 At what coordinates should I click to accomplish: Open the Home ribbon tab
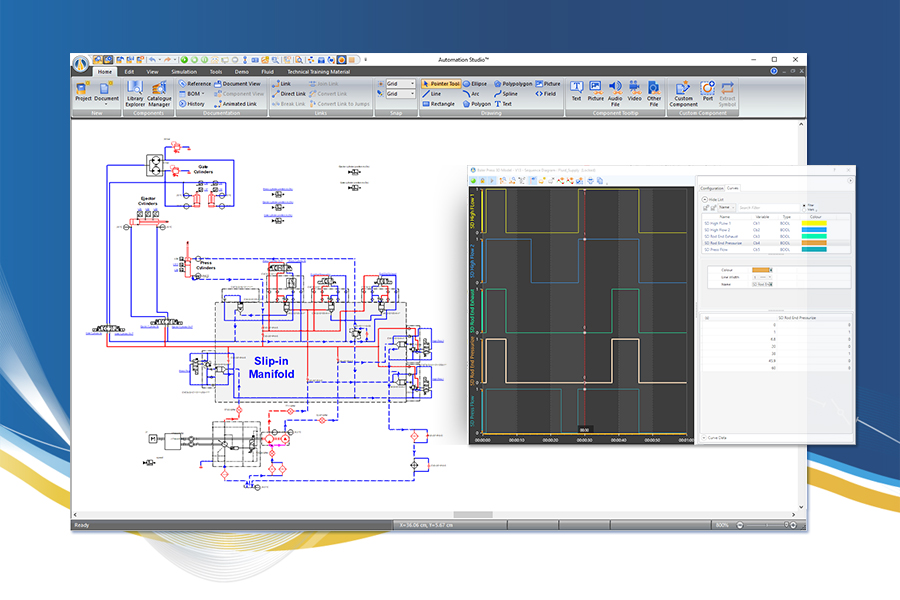104,72
